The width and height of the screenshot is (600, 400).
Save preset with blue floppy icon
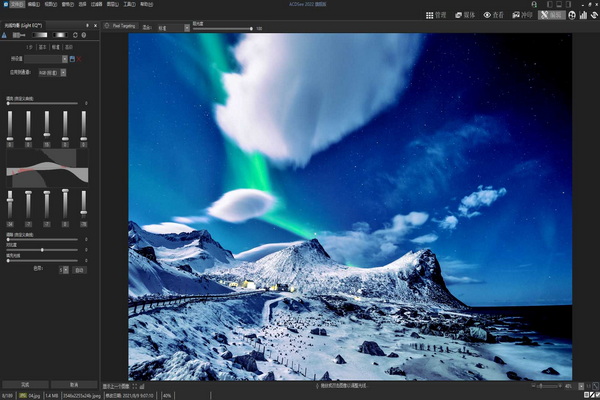click(72, 59)
